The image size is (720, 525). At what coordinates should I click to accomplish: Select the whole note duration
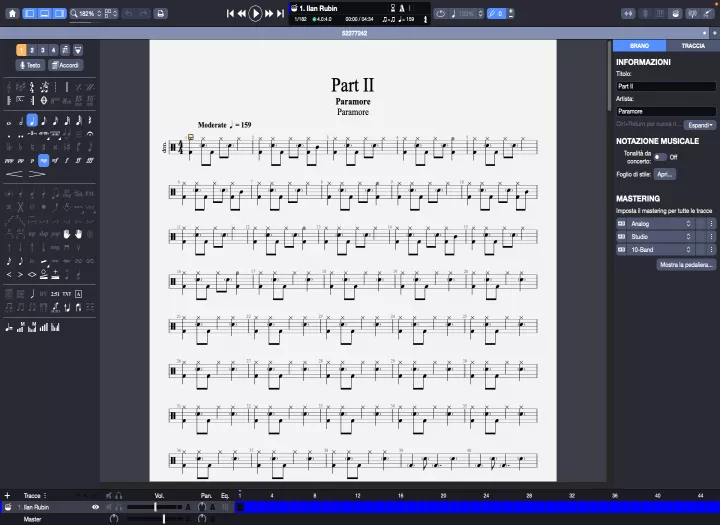pos(9,122)
